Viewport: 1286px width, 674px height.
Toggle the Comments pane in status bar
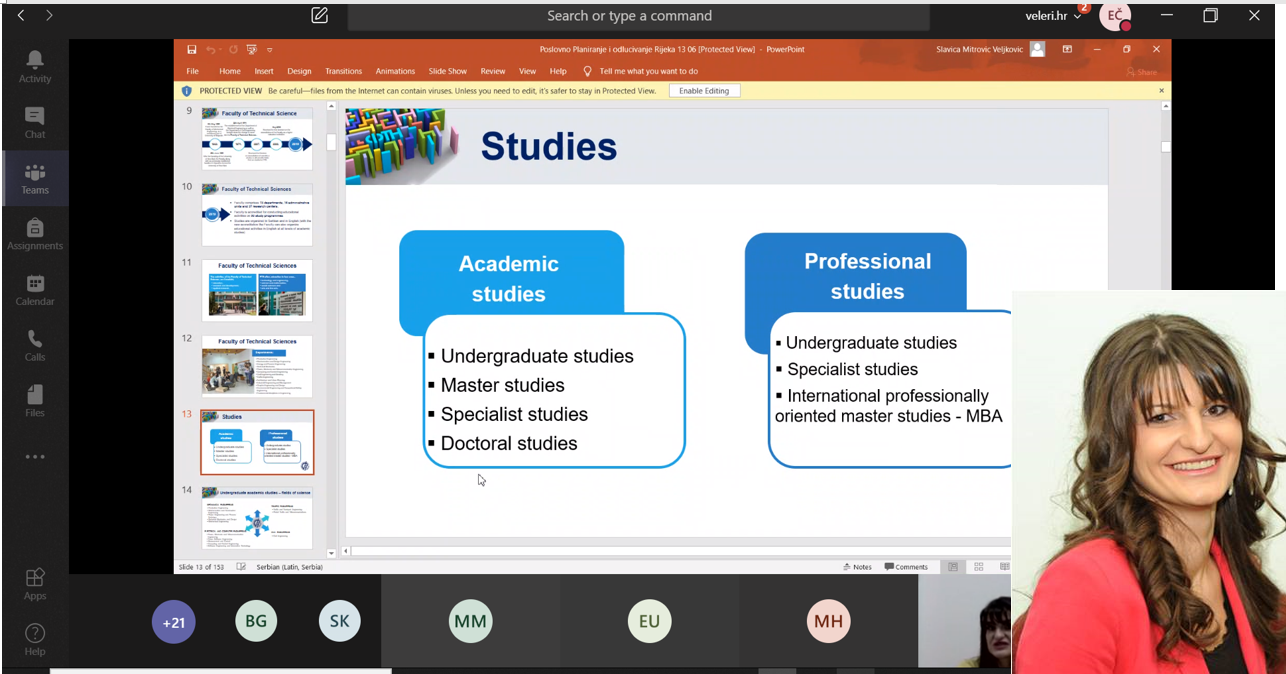pyautogui.click(x=905, y=567)
